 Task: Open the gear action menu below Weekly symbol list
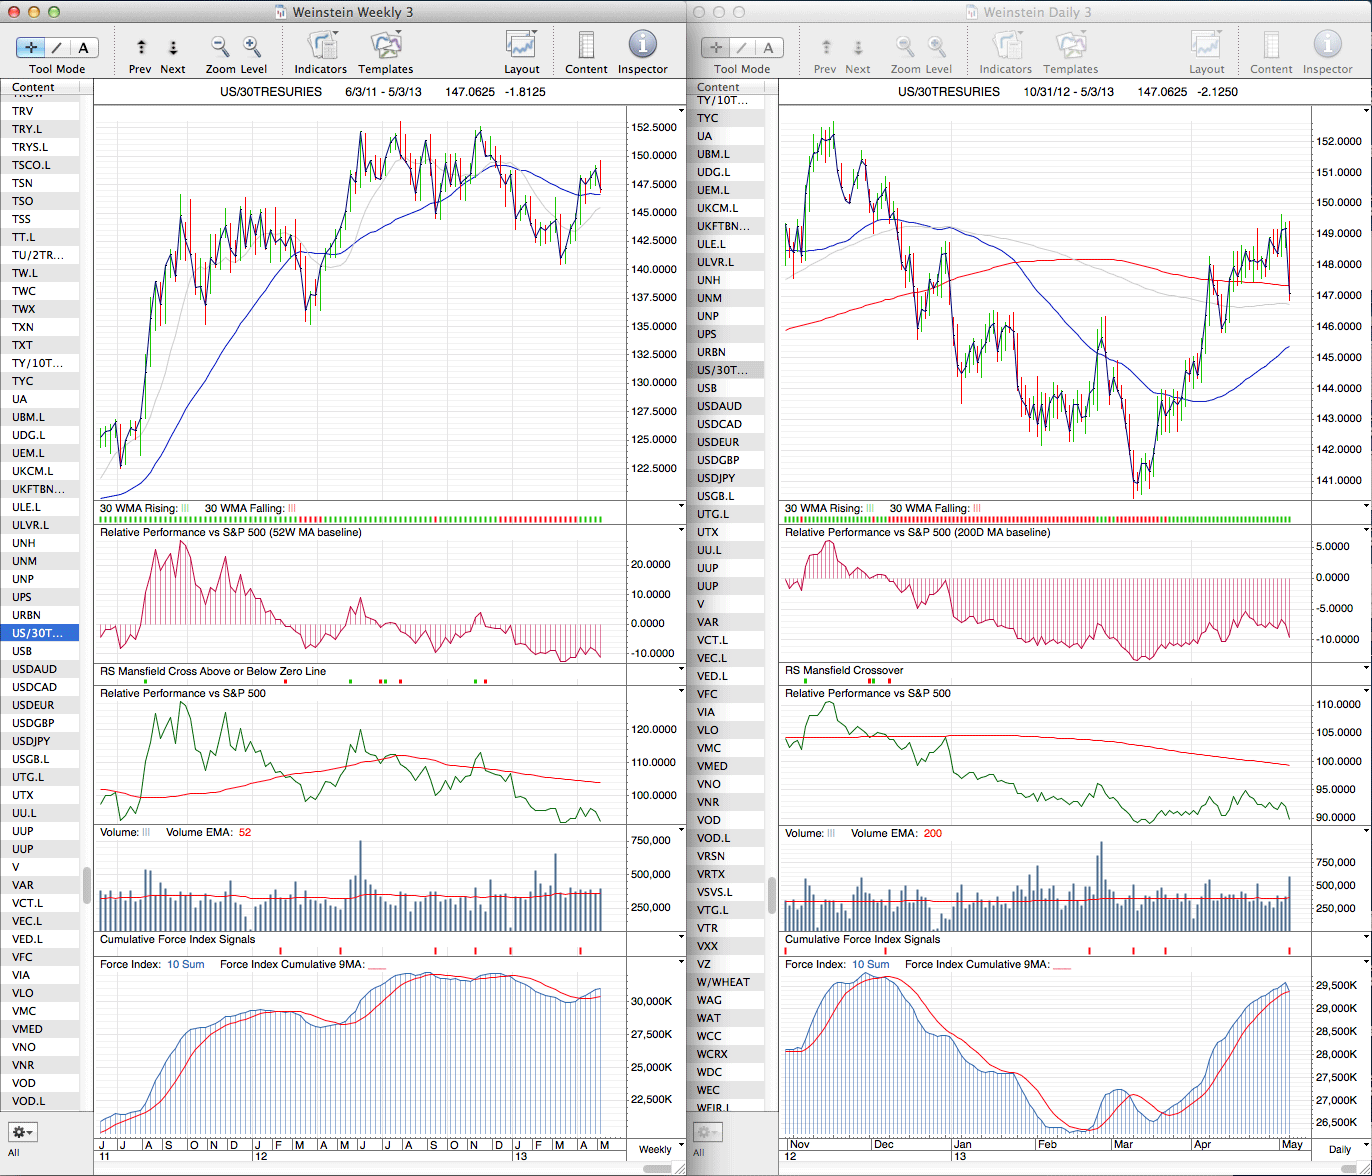(22, 1132)
